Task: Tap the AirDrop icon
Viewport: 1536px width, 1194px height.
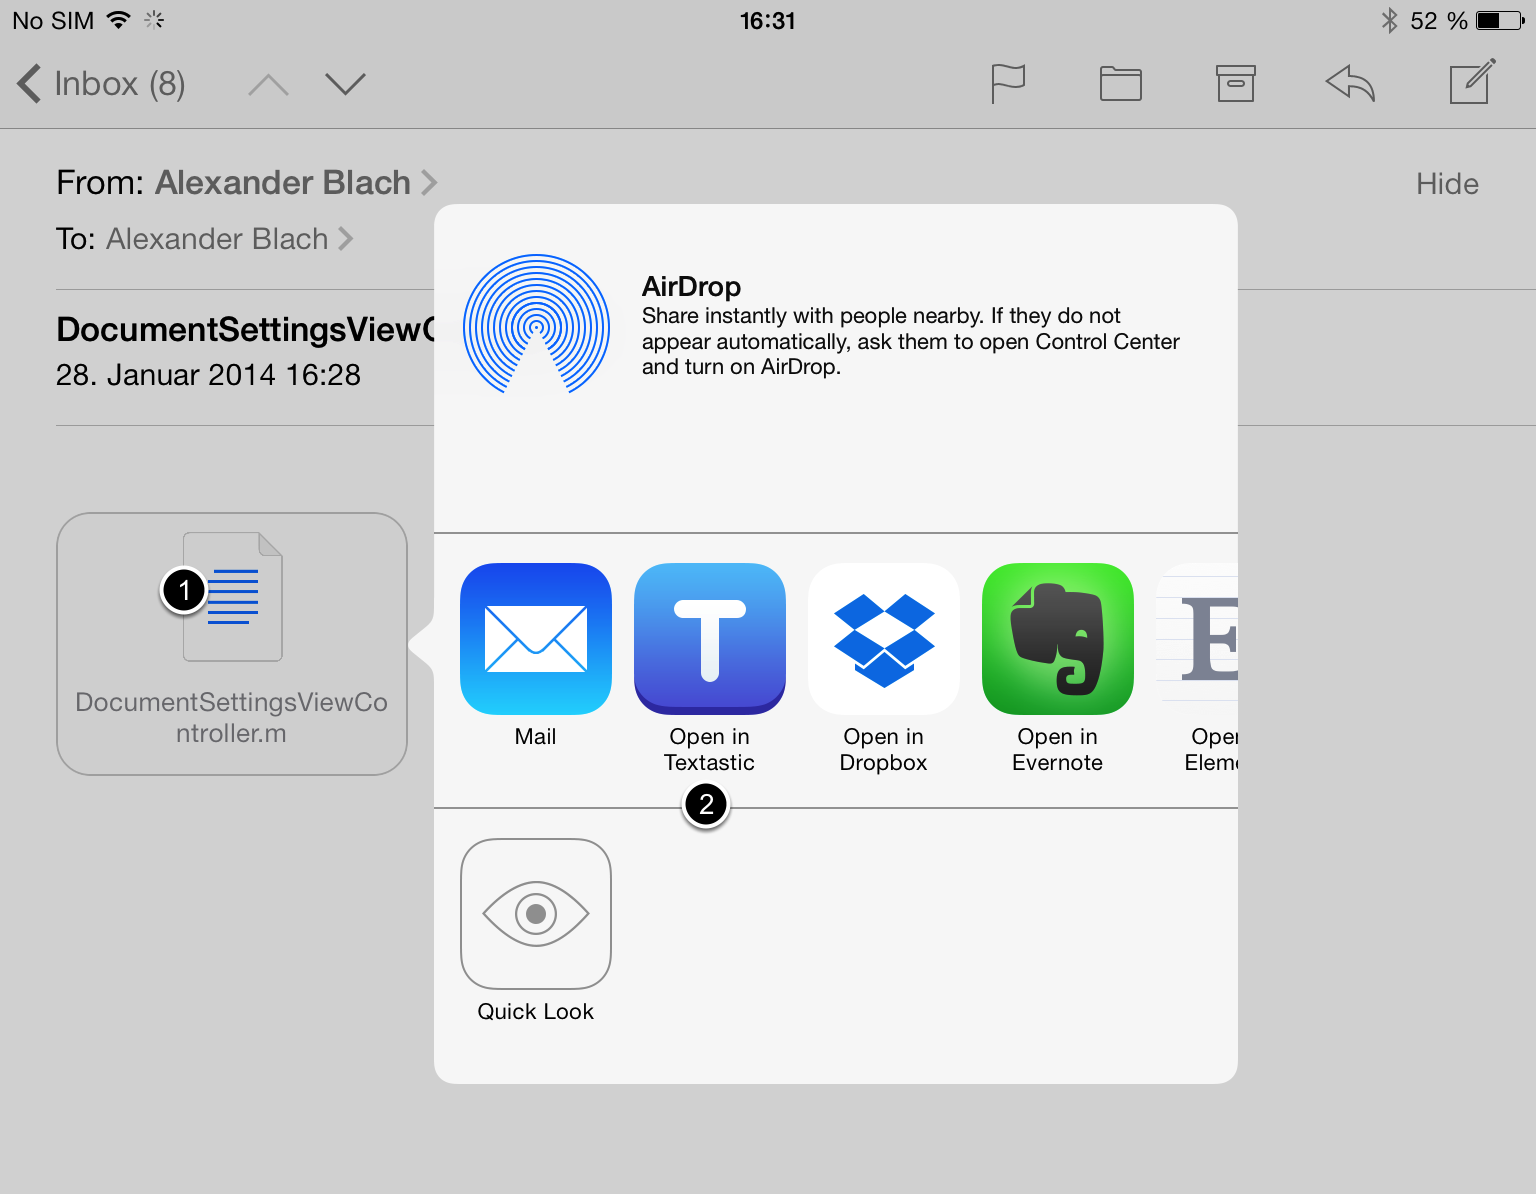Action: (536, 324)
